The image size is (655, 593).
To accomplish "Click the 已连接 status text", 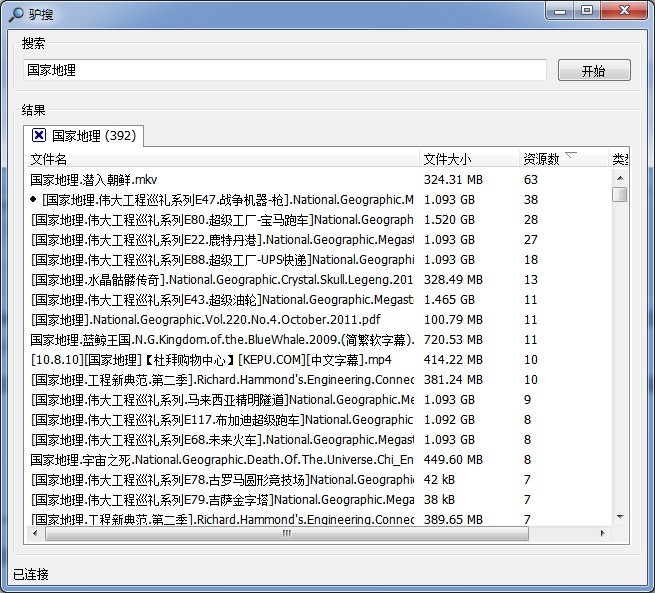I will tap(31, 574).
